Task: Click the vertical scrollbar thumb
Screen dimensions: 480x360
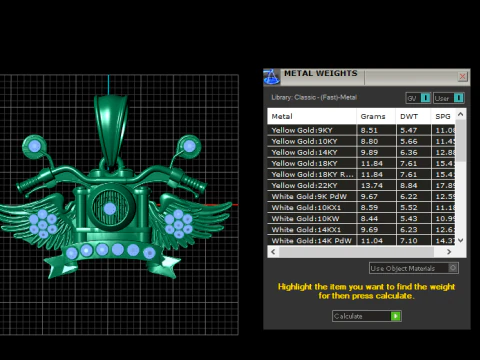Action: (461, 141)
